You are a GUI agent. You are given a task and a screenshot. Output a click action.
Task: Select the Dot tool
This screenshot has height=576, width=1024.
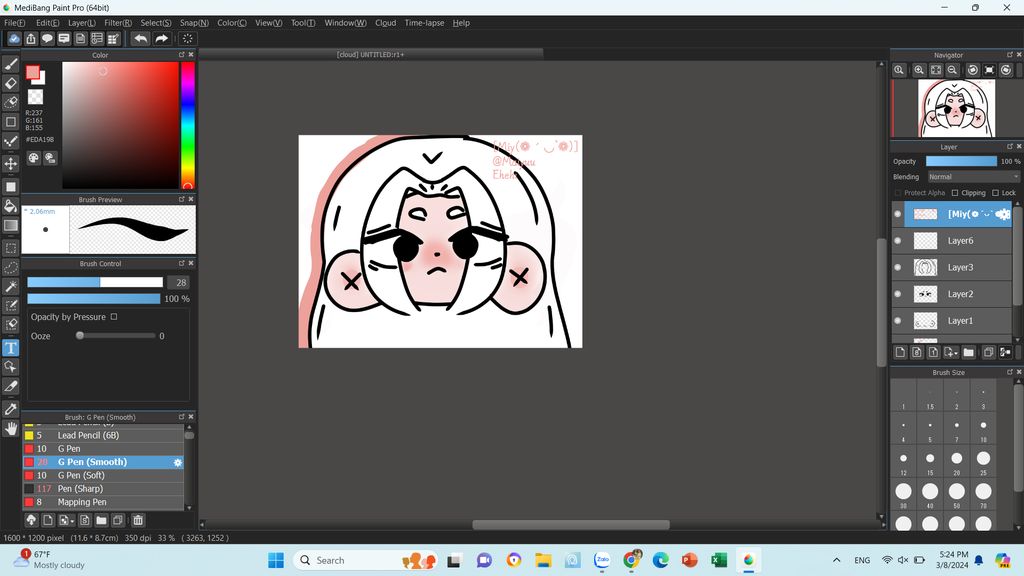click(11, 141)
